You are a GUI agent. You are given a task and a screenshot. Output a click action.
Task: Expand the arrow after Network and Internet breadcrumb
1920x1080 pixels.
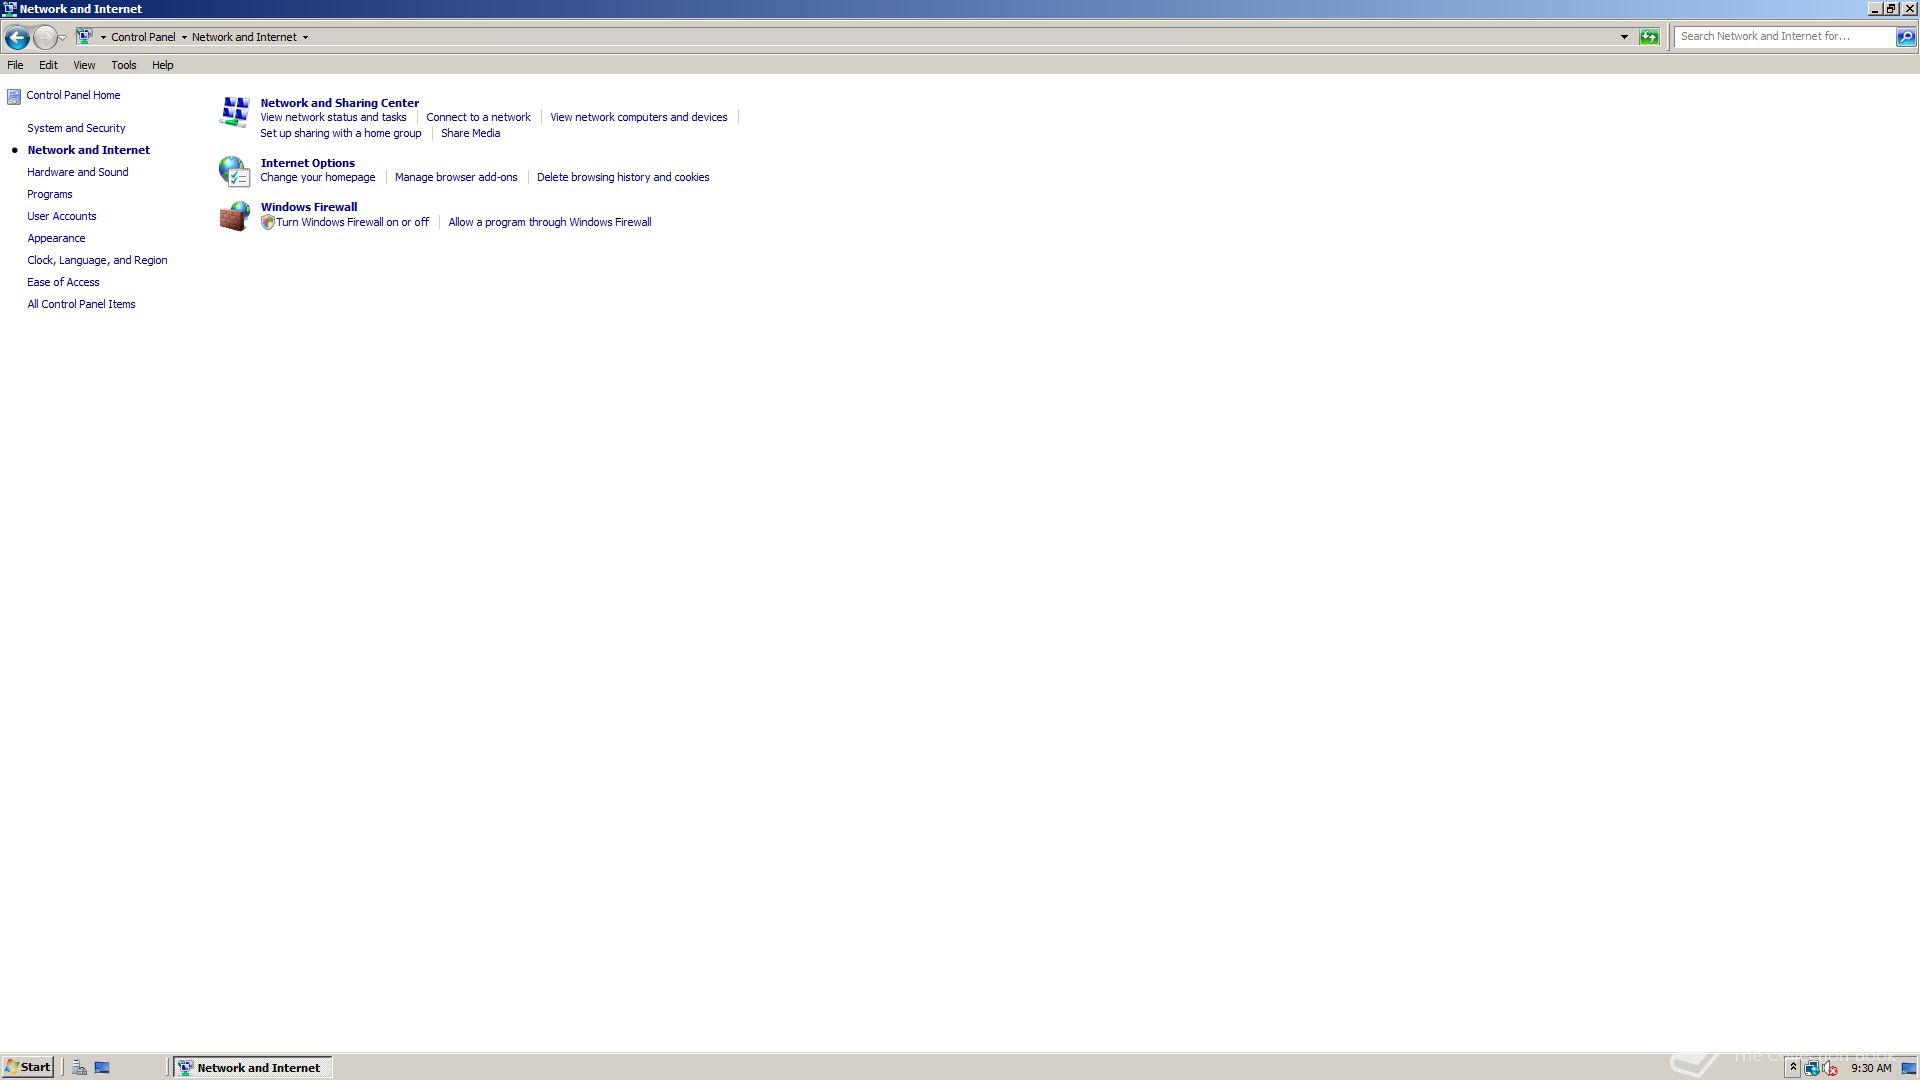(305, 38)
